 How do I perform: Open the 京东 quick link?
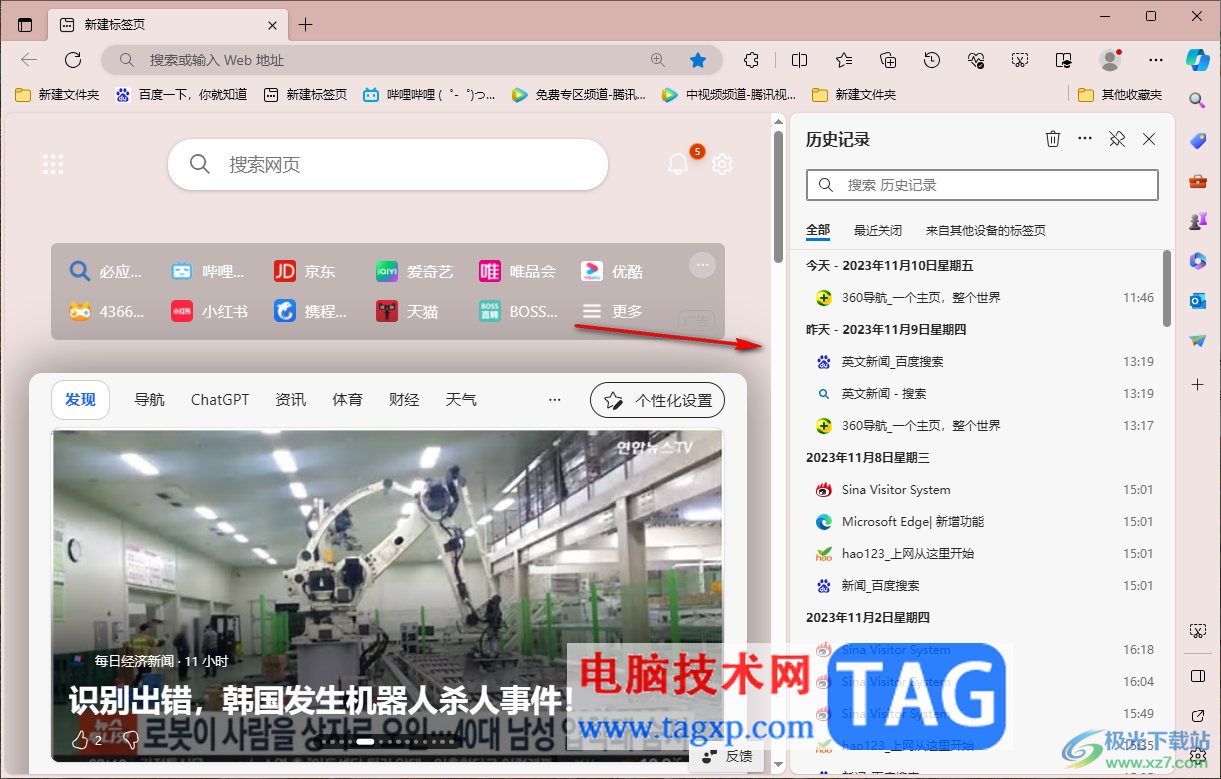(x=306, y=270)
